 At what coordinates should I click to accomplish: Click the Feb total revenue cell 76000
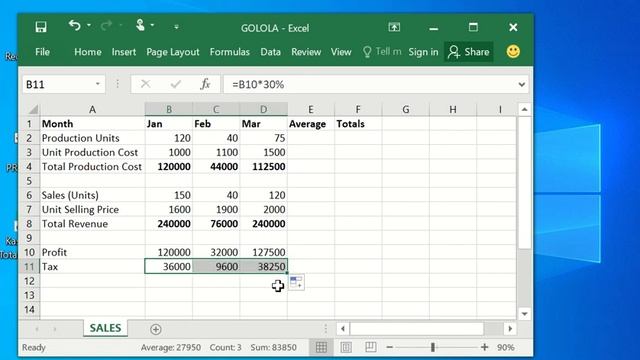click(216, 224)
